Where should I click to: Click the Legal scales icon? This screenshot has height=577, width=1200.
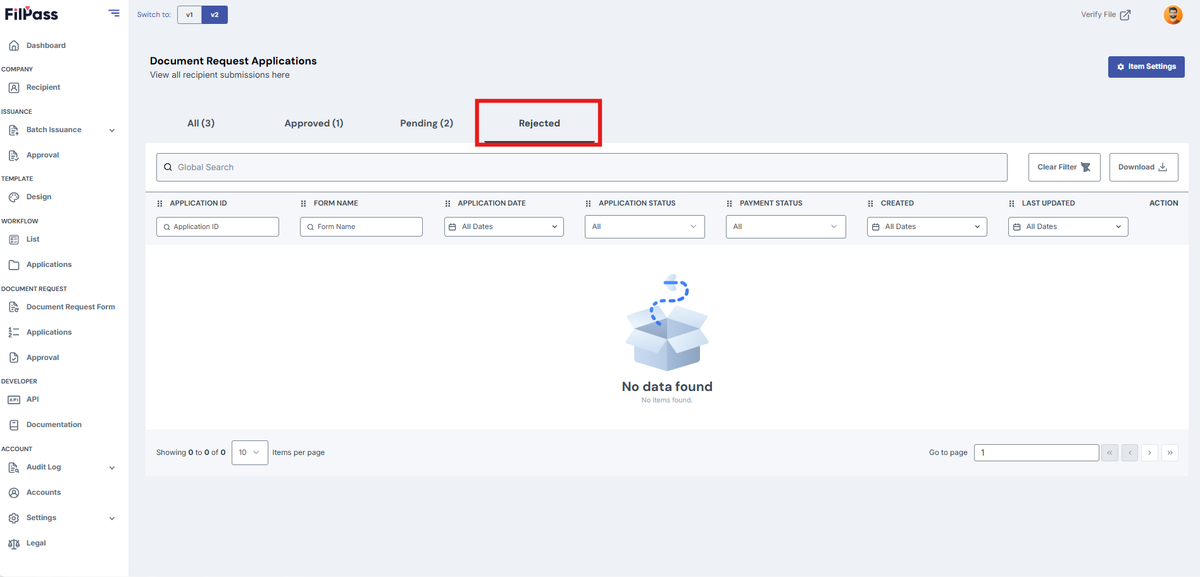click(14, 543)
